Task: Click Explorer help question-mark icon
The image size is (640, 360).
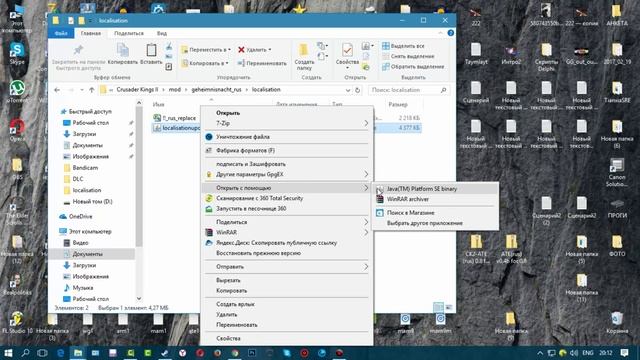Action: pos(451,33)
